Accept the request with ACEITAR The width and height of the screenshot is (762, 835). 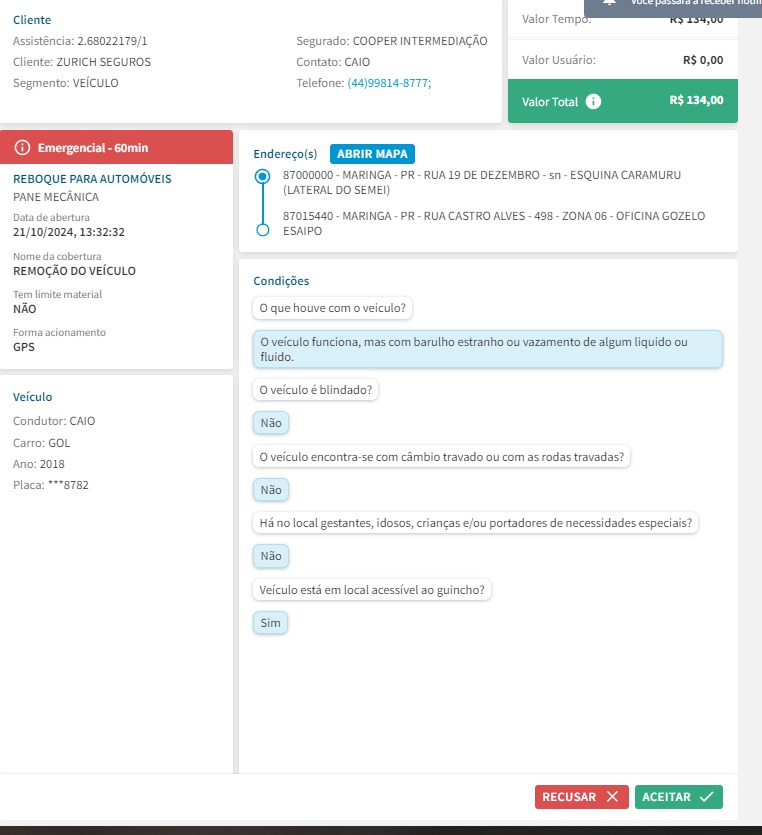click(678, 797)
